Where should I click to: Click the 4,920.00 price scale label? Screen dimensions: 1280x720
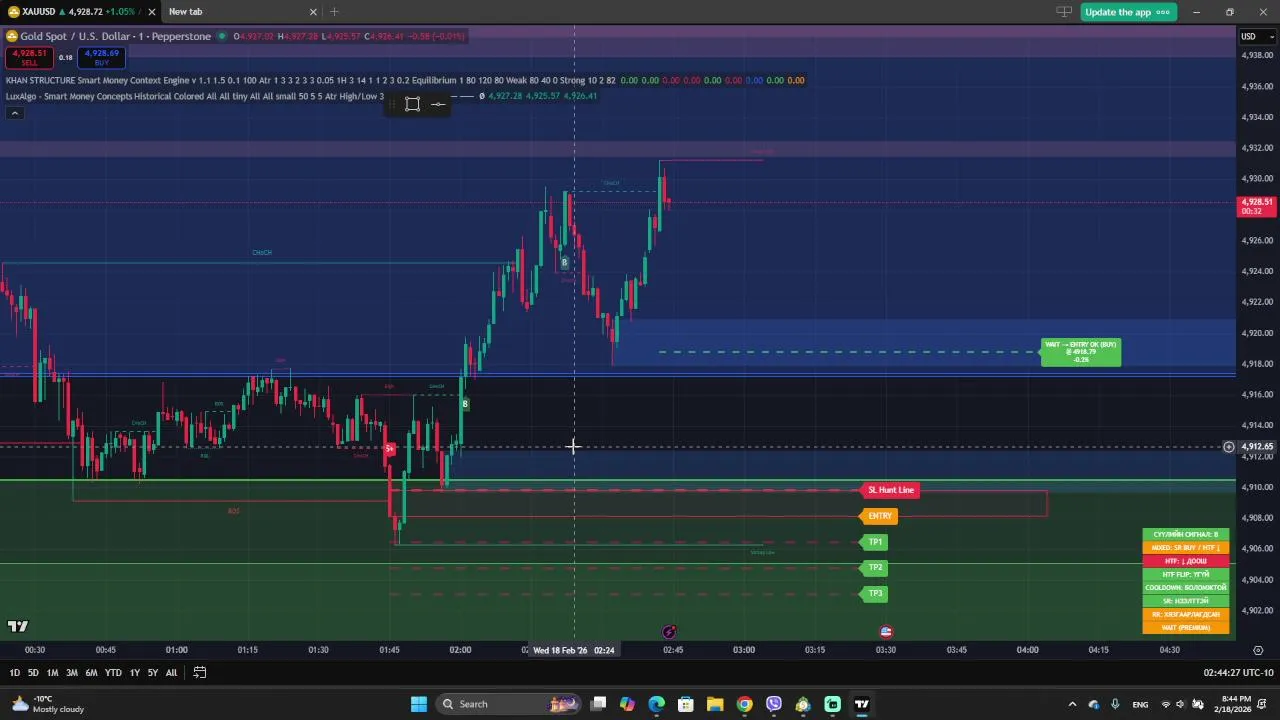(1256, 333)
